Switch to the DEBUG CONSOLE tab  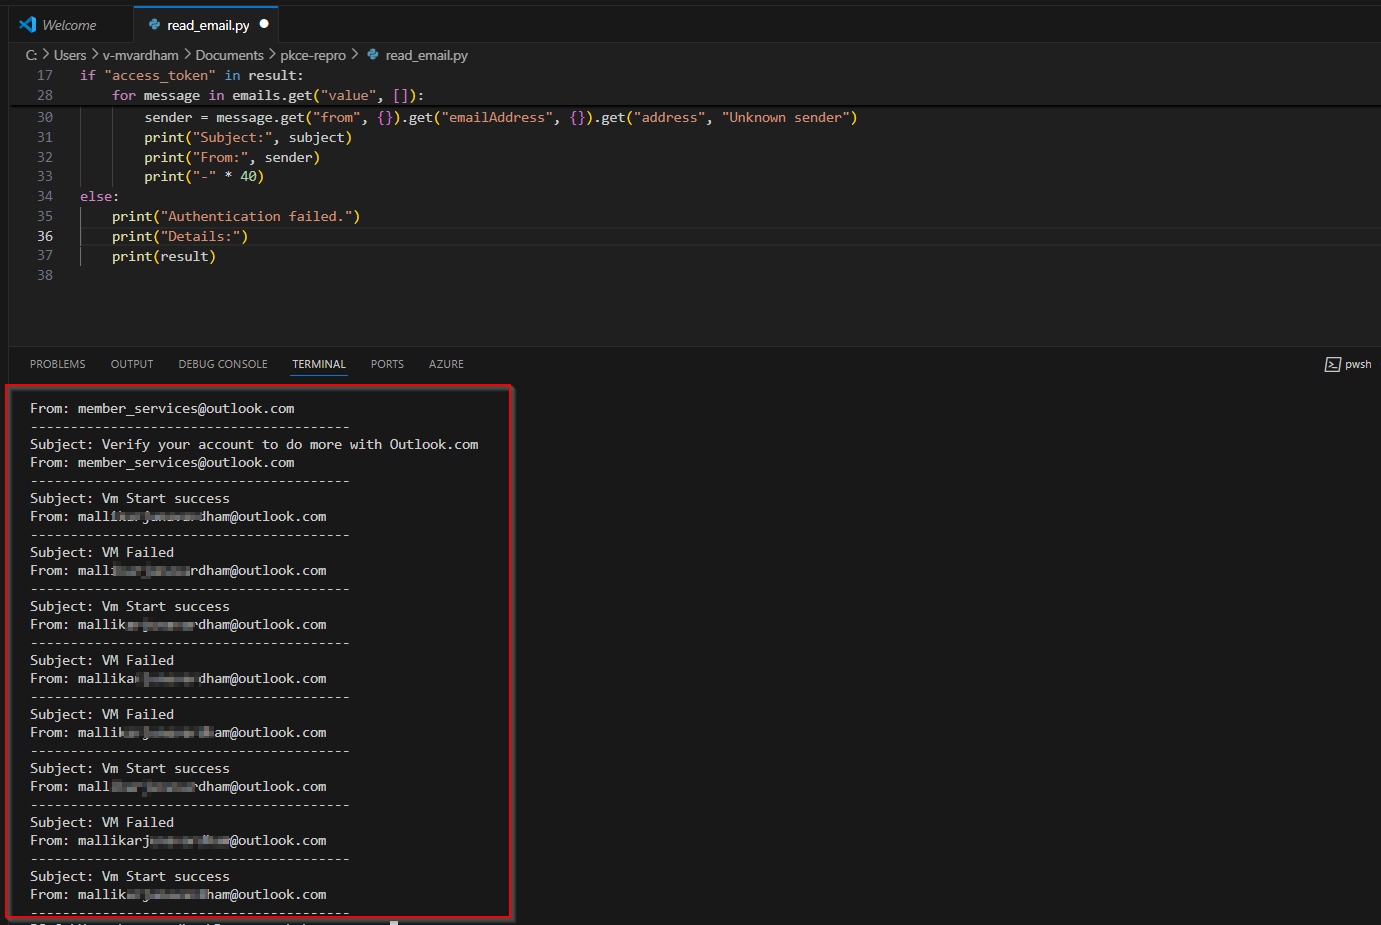(x=223, y=364)
